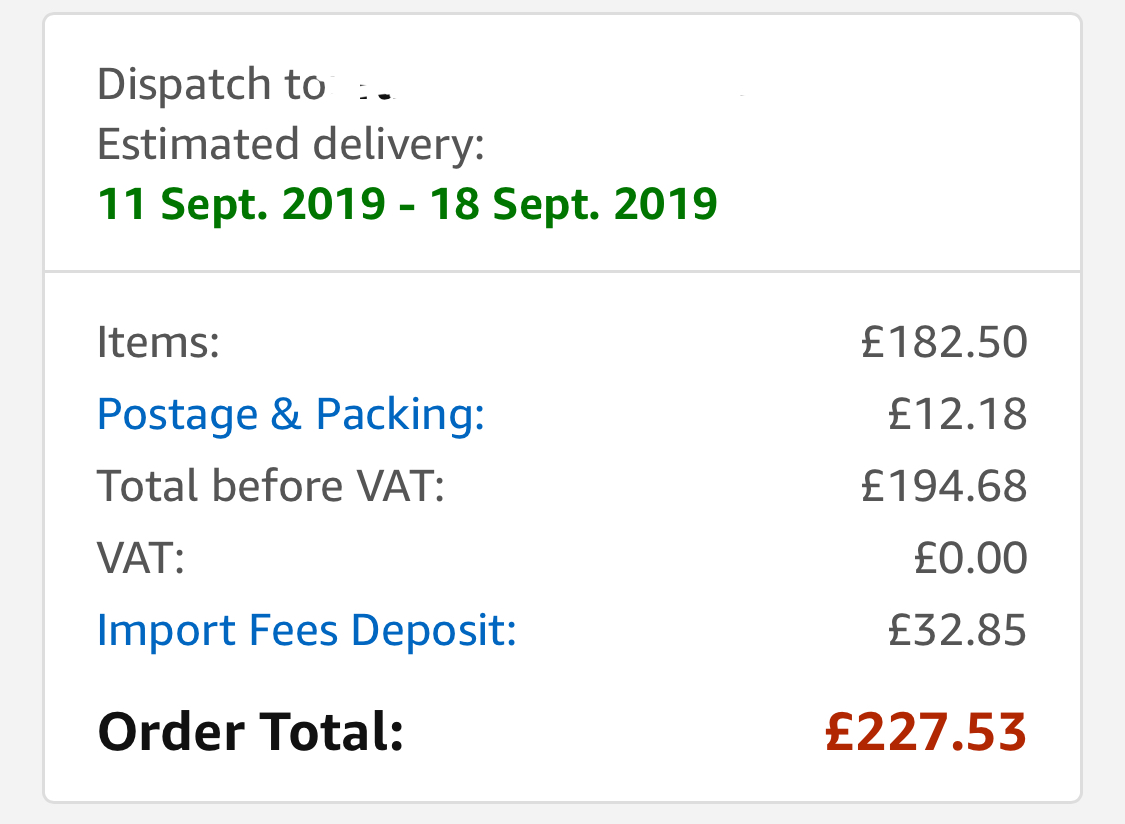Click the Total before VAT label
Screen dimensions: 1125x824
(270, 486)
